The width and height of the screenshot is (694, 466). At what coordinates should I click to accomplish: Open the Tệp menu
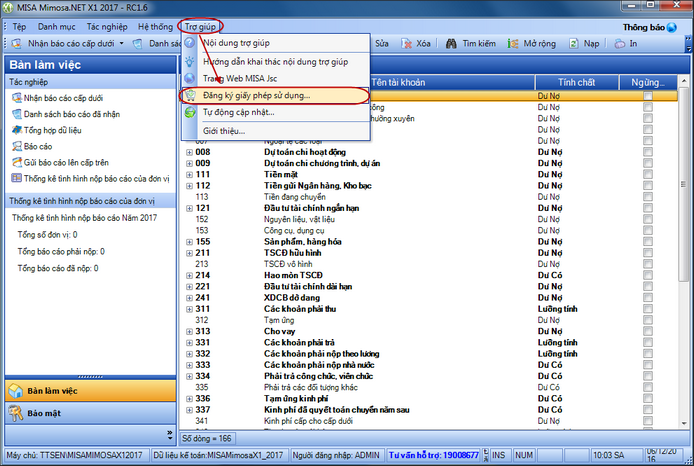tap(19, 27)
